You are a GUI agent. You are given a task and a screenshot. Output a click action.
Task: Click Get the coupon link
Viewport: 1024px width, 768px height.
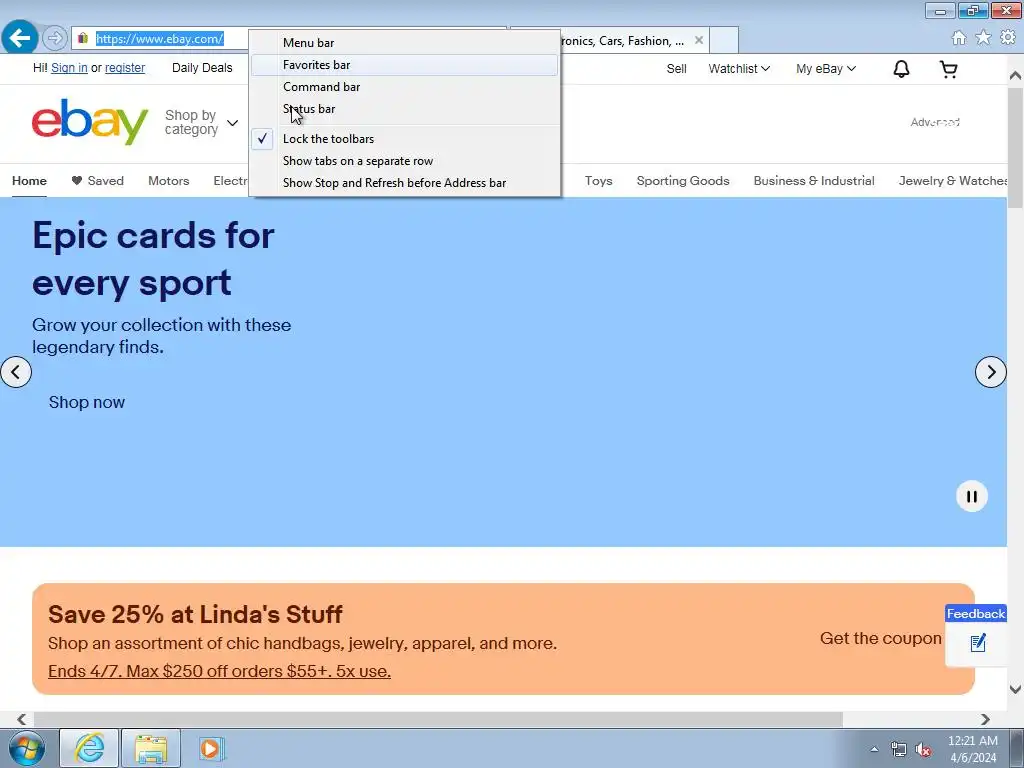pos(881,638)
